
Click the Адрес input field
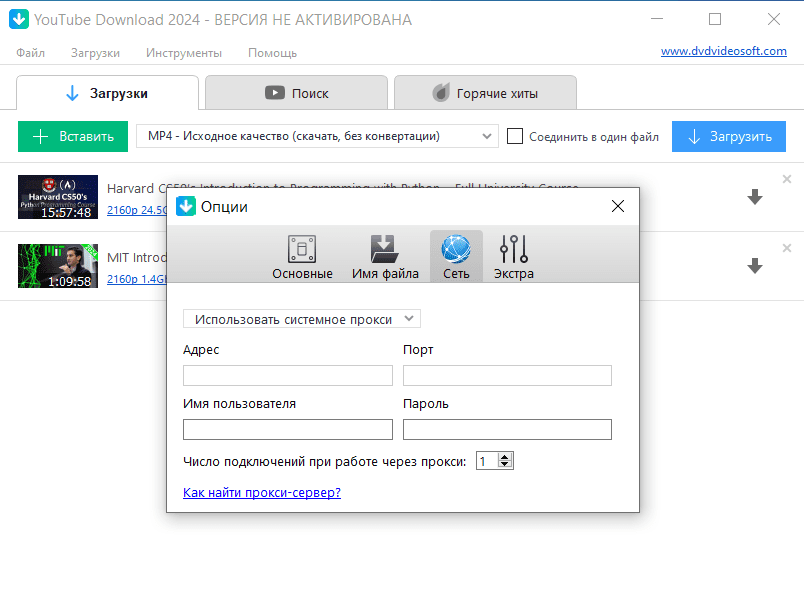288,375
